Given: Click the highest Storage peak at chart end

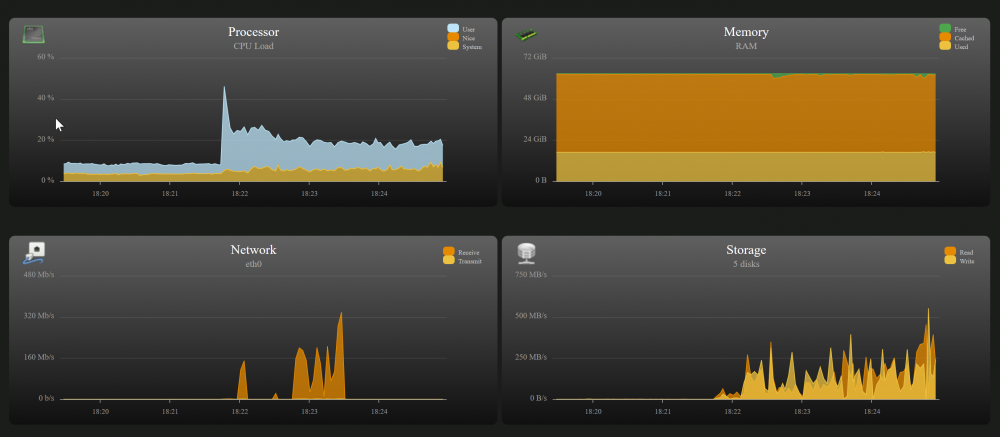Looking at the screenshot, I should point(928,309).
